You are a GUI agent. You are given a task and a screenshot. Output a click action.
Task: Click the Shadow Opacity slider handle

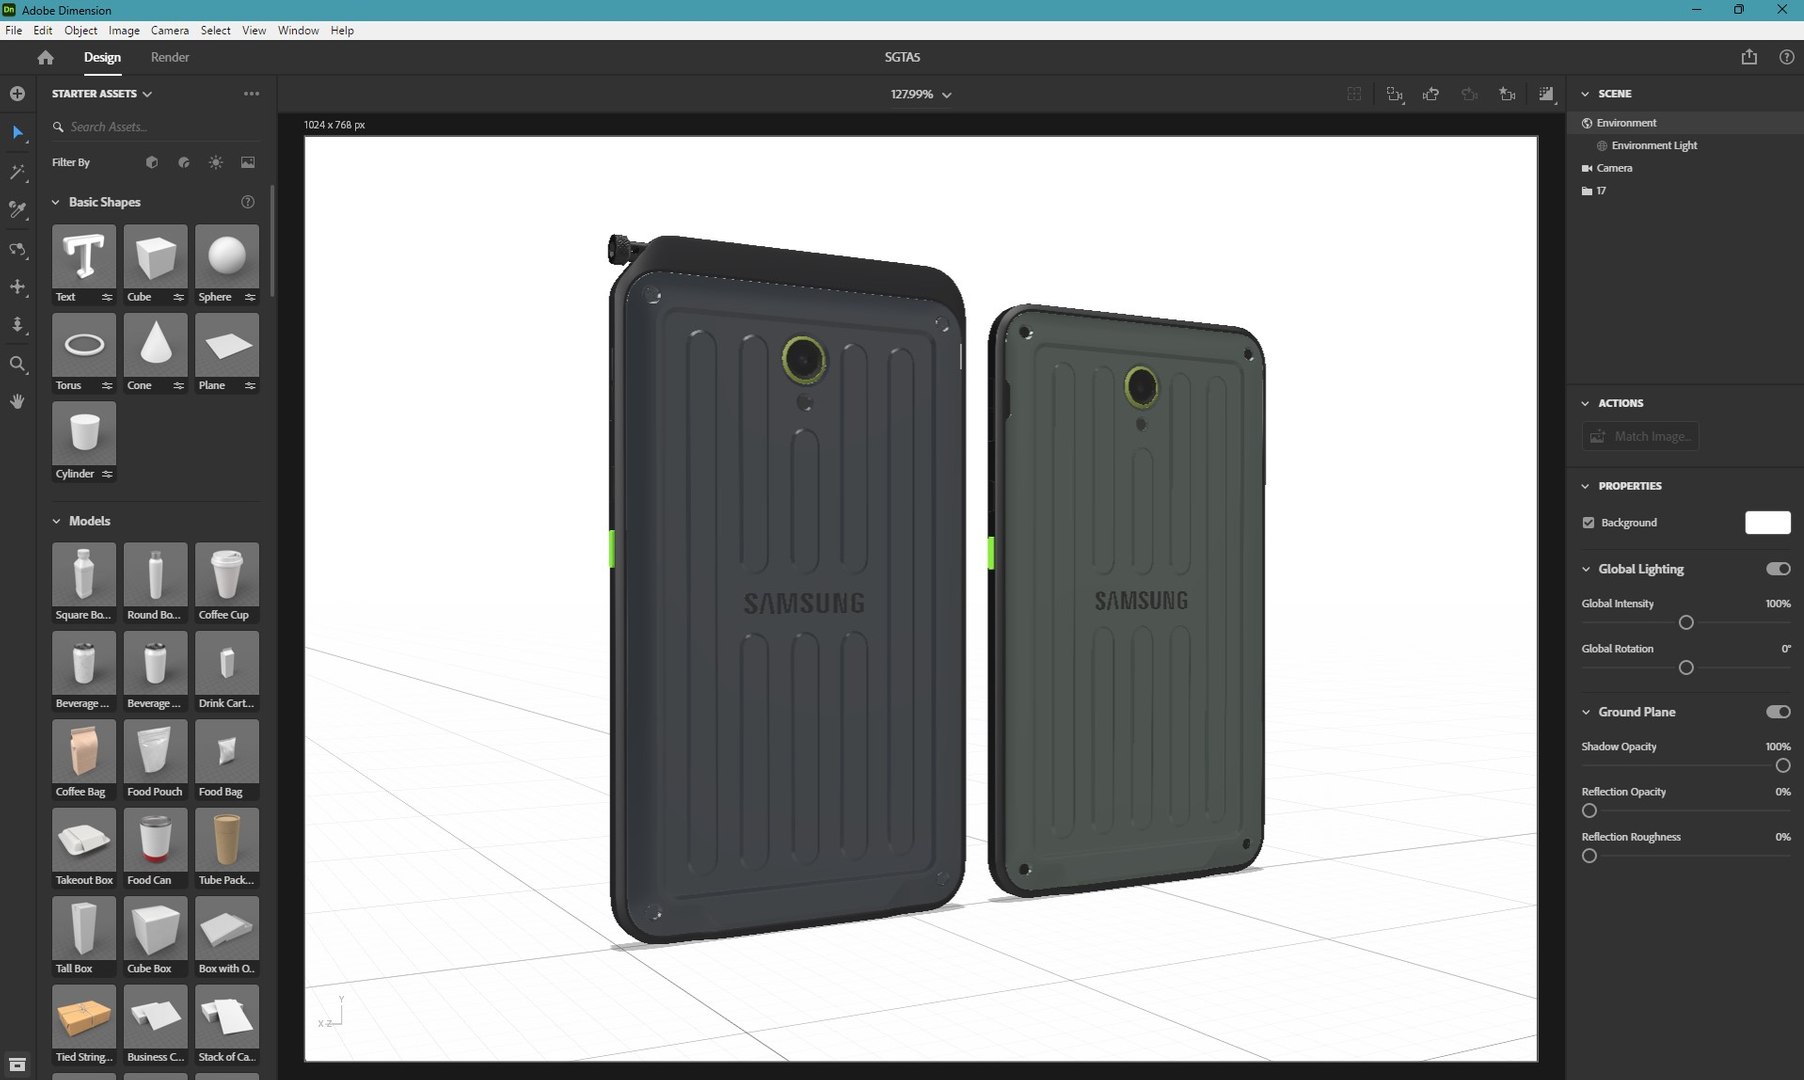tap(1782, 765)
